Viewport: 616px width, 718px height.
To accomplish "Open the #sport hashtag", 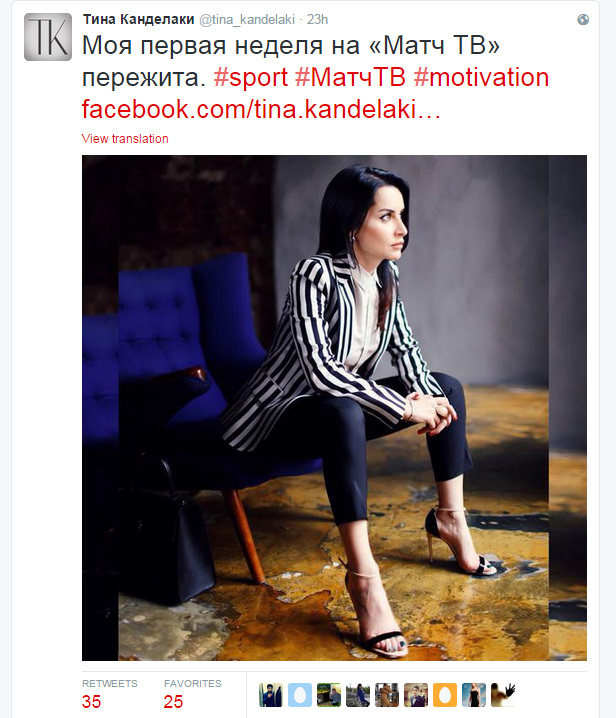I will coord(251,77).
